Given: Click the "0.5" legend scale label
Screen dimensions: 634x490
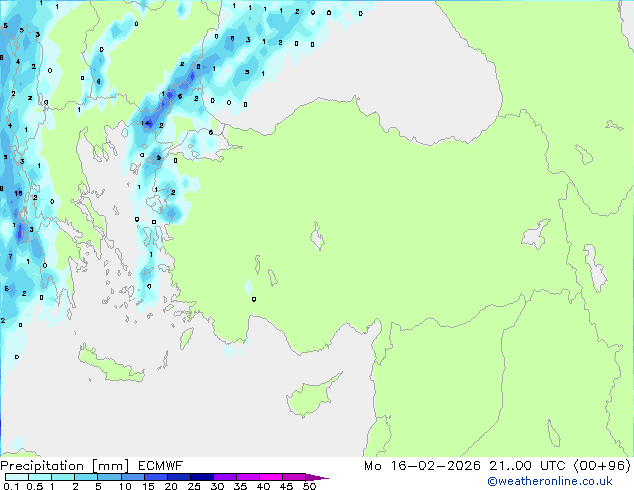Looking at the screenshot, I should click(x=35, y=486).
